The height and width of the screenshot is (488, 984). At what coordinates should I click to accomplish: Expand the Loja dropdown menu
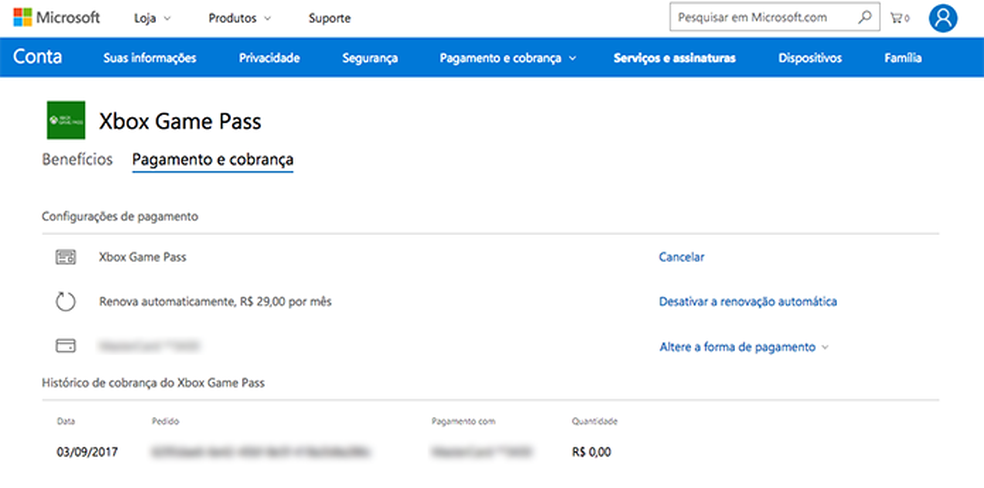[152, 18]
